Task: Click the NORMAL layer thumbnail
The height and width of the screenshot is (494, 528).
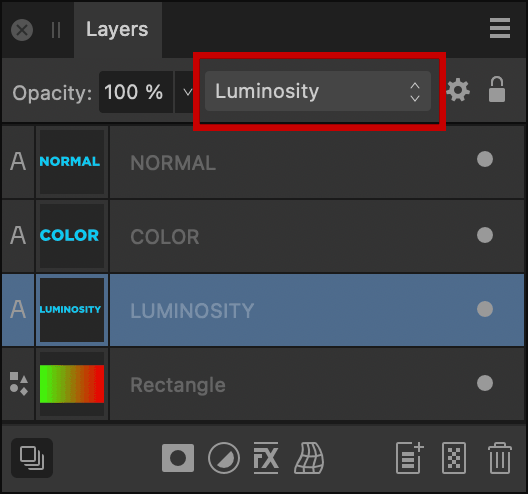Action: click(x=72, y=162)
